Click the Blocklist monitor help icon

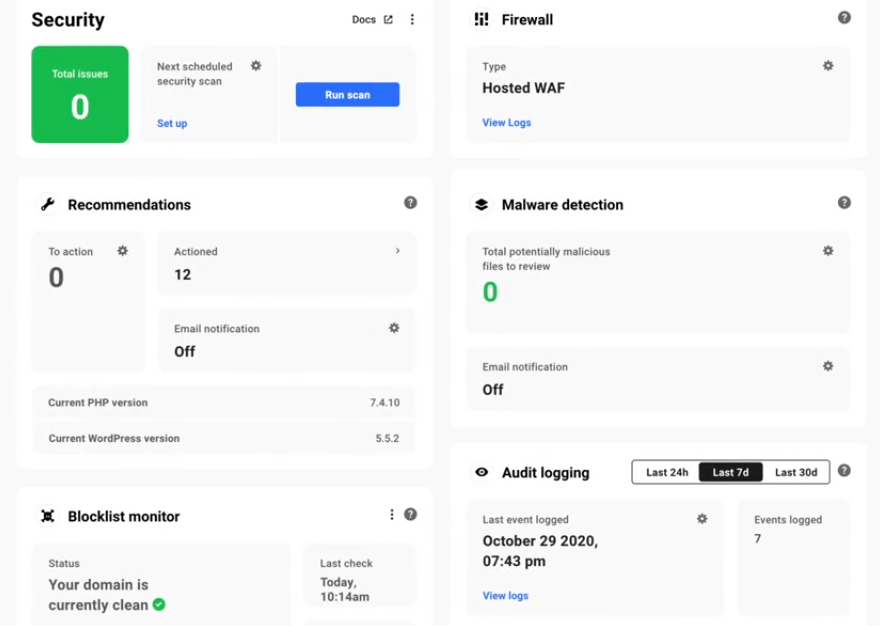(410, 515)
